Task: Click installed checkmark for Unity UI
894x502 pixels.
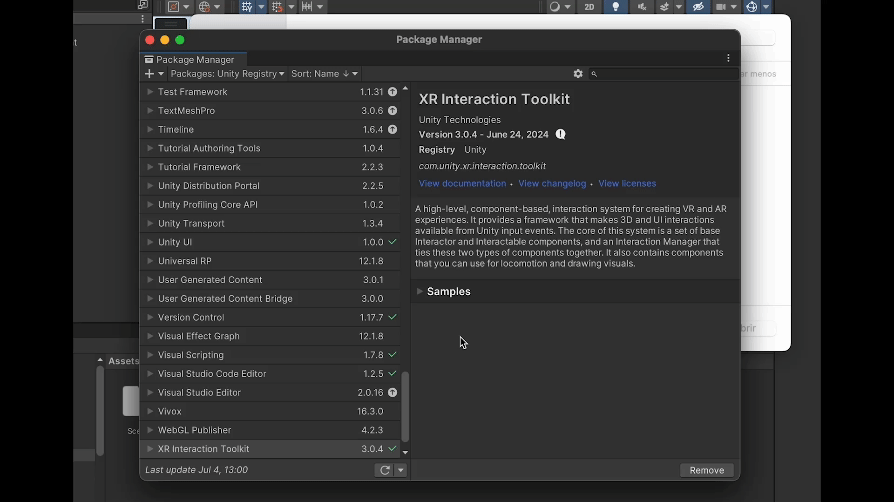Action: pyautogui.click(x=392, y=242)
